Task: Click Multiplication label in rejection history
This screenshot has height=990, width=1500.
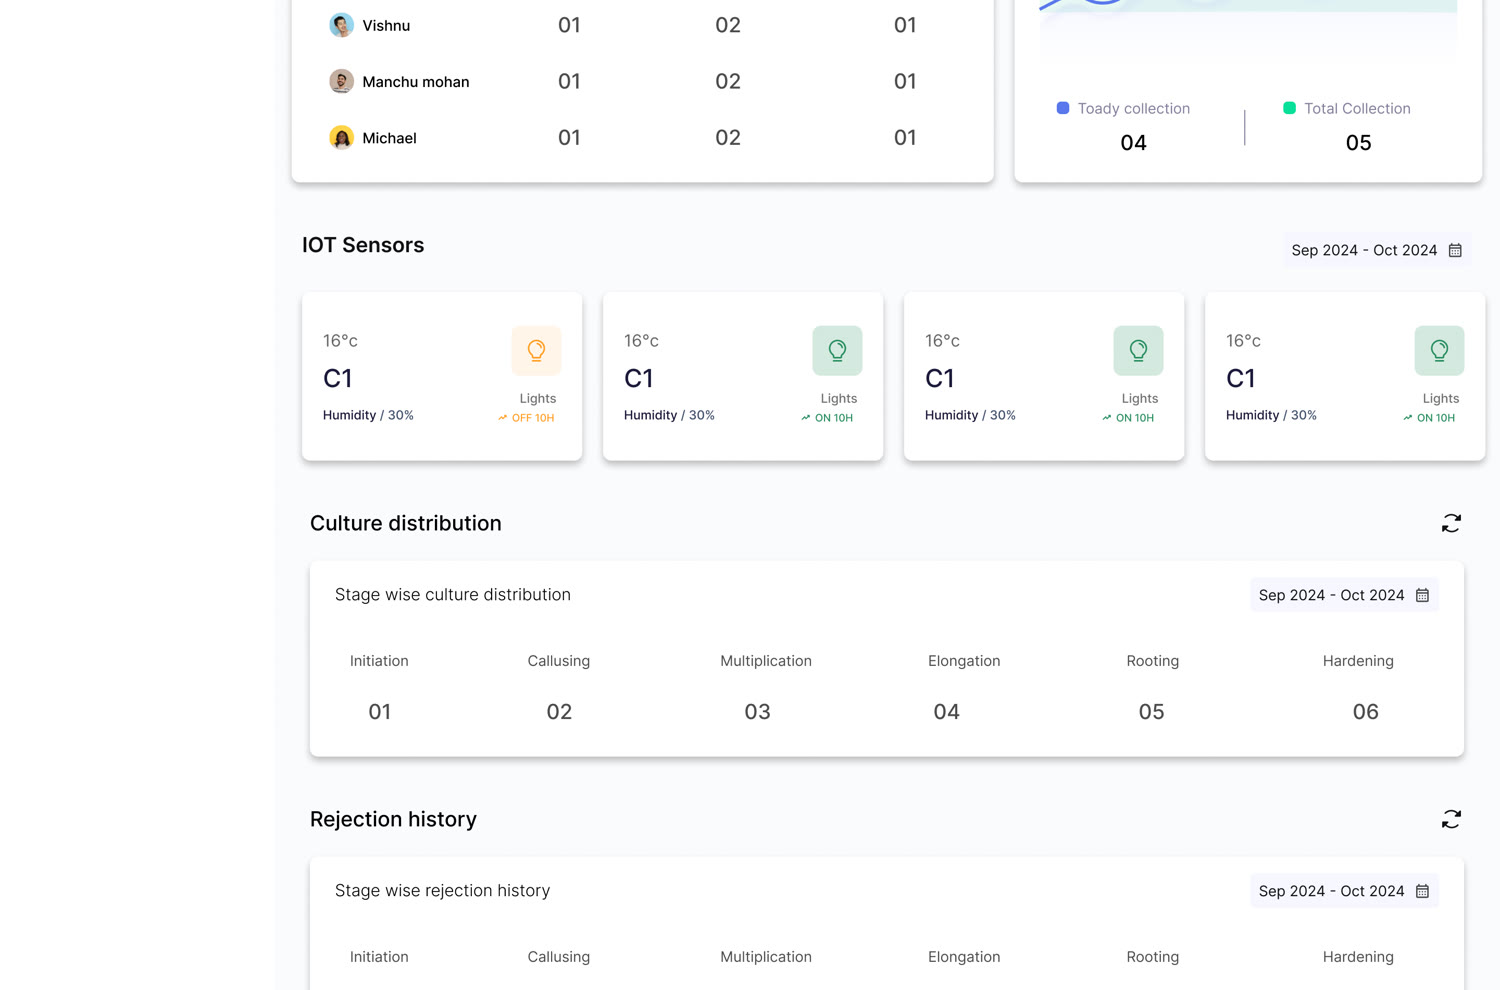Action: click(x=766, y=957)
